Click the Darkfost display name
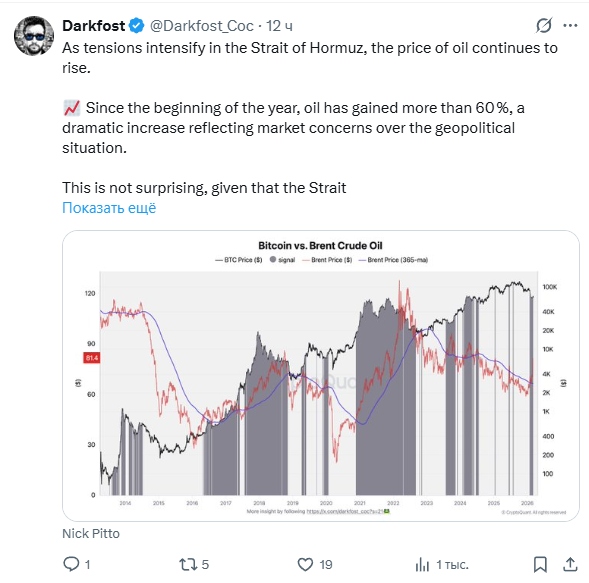 (94, 26)
